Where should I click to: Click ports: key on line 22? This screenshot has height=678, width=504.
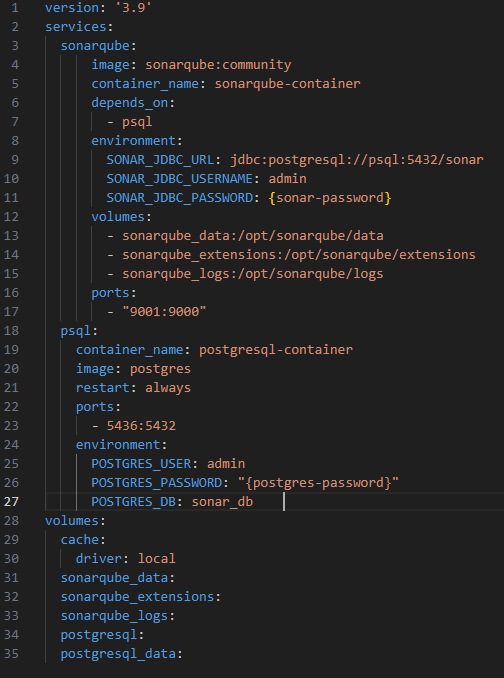click(99, 407)
